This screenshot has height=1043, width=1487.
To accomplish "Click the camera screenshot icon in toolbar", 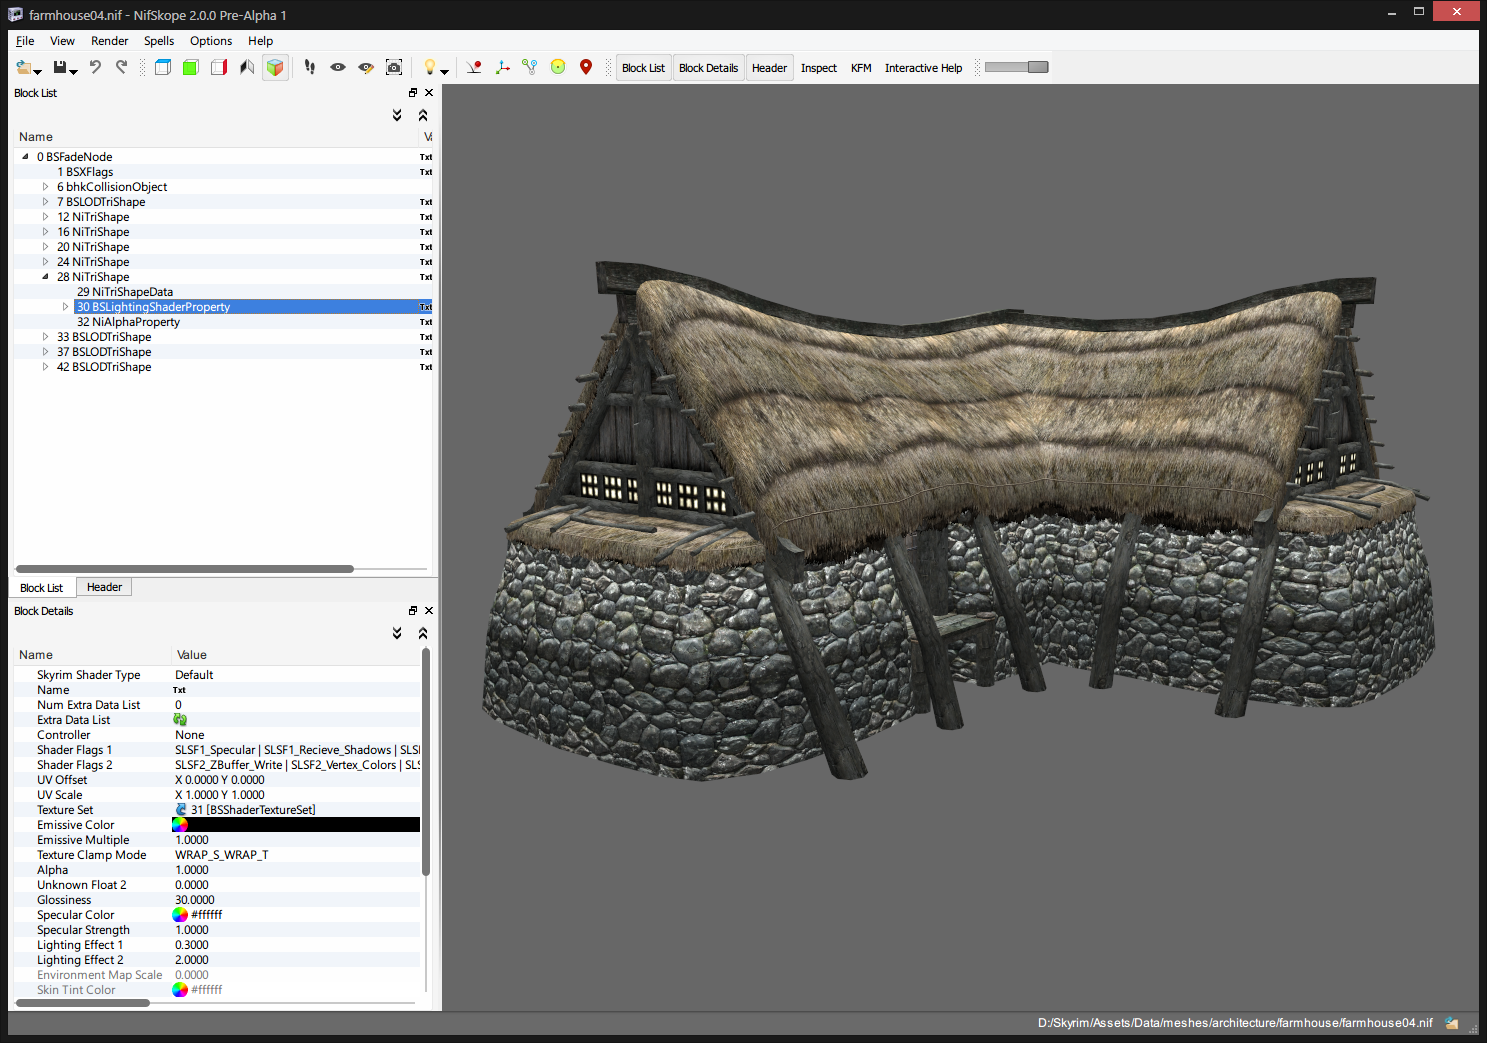I will (394, 67).
